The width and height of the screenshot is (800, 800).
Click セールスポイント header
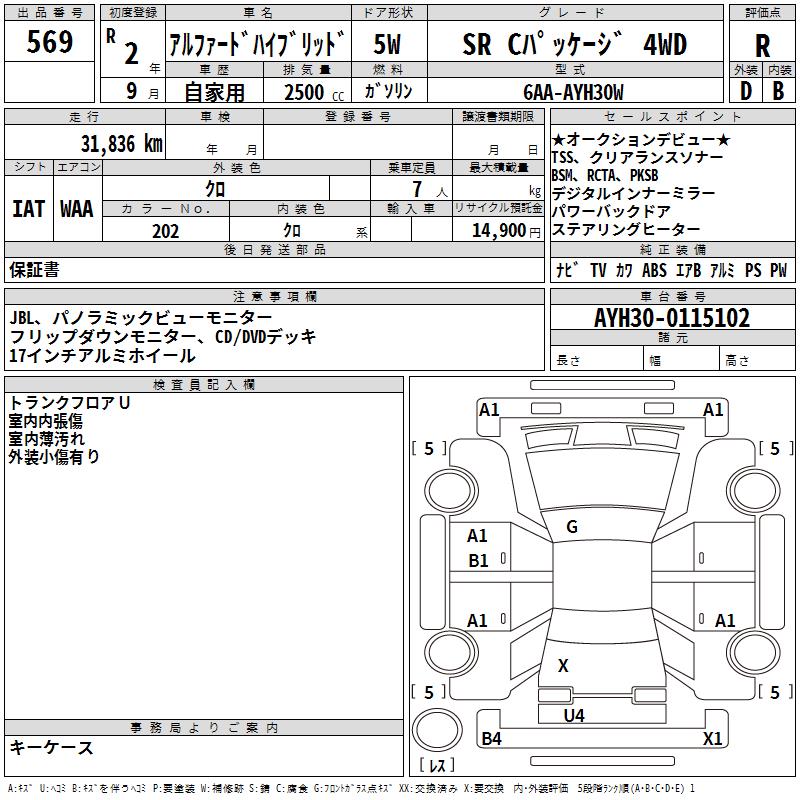point(672,116)
